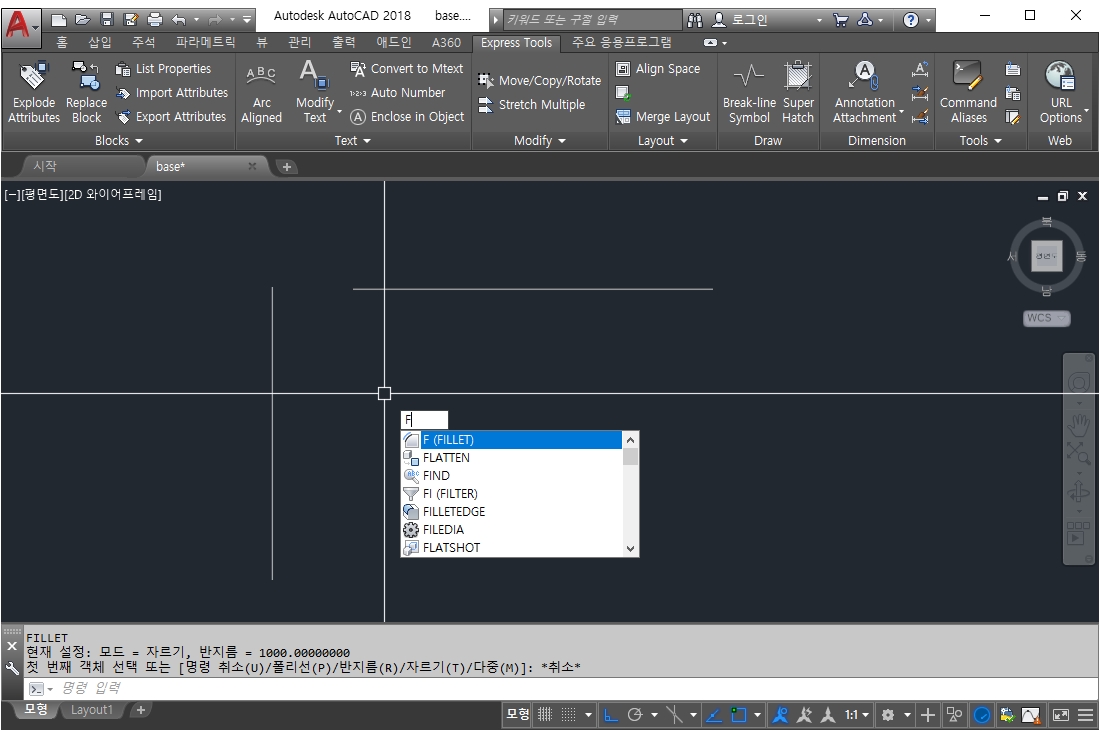Choose the Merge Layout tool
The width and height of the screenshot is (1100, 731).
[663, 116]
